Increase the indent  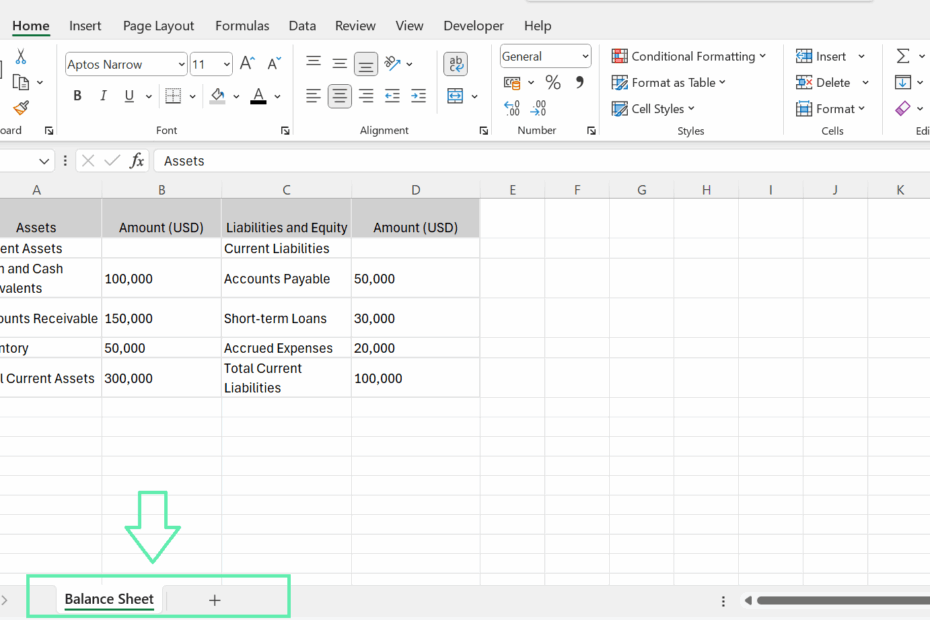coord(419,96)
